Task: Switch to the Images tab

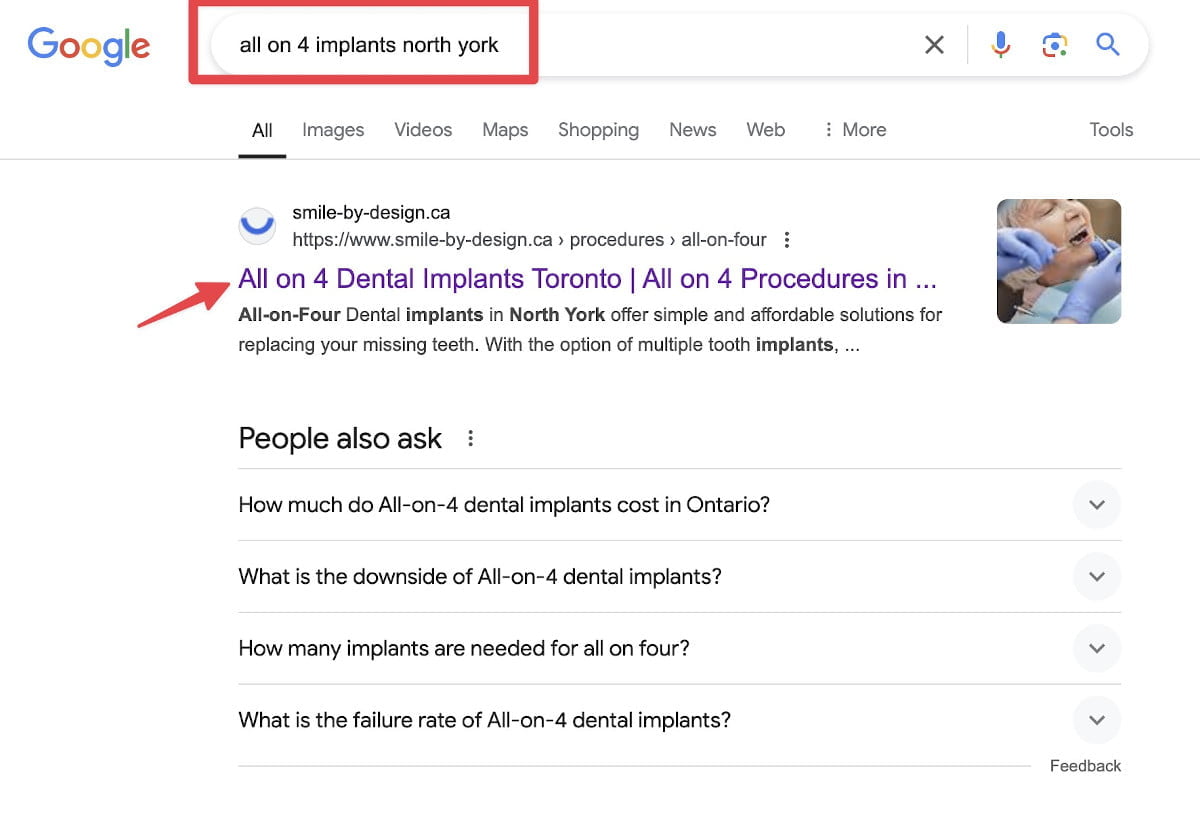Action: pyautogui.click(x=333, y=130)
